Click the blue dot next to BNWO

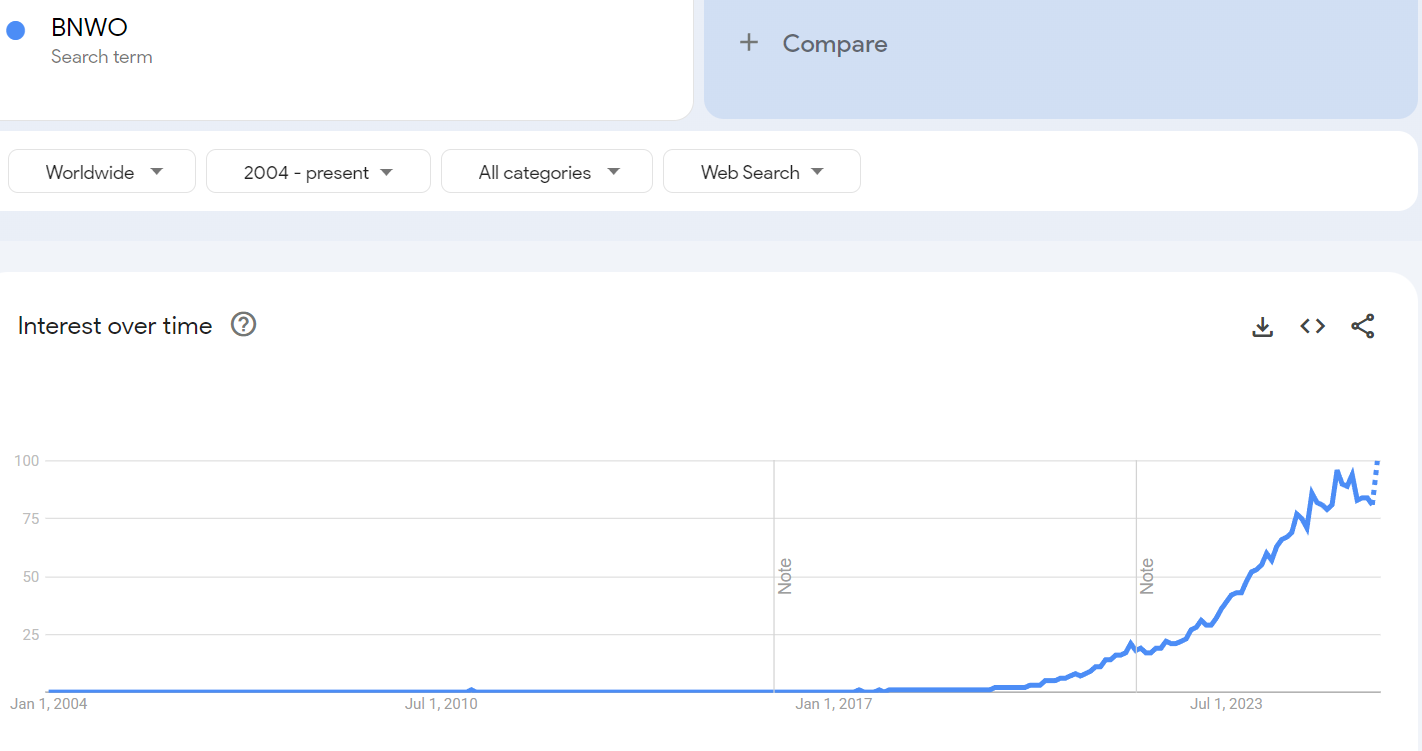click(x=15, y=30)
